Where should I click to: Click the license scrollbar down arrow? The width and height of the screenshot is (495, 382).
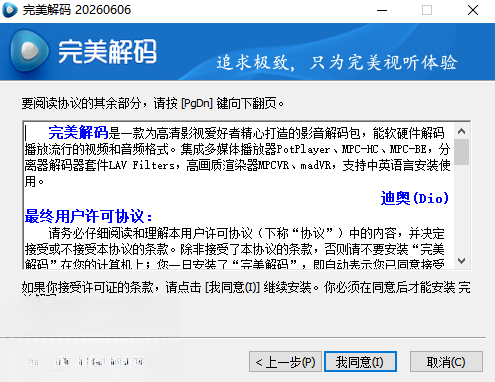pyautogui.click(x=462, y=261)
